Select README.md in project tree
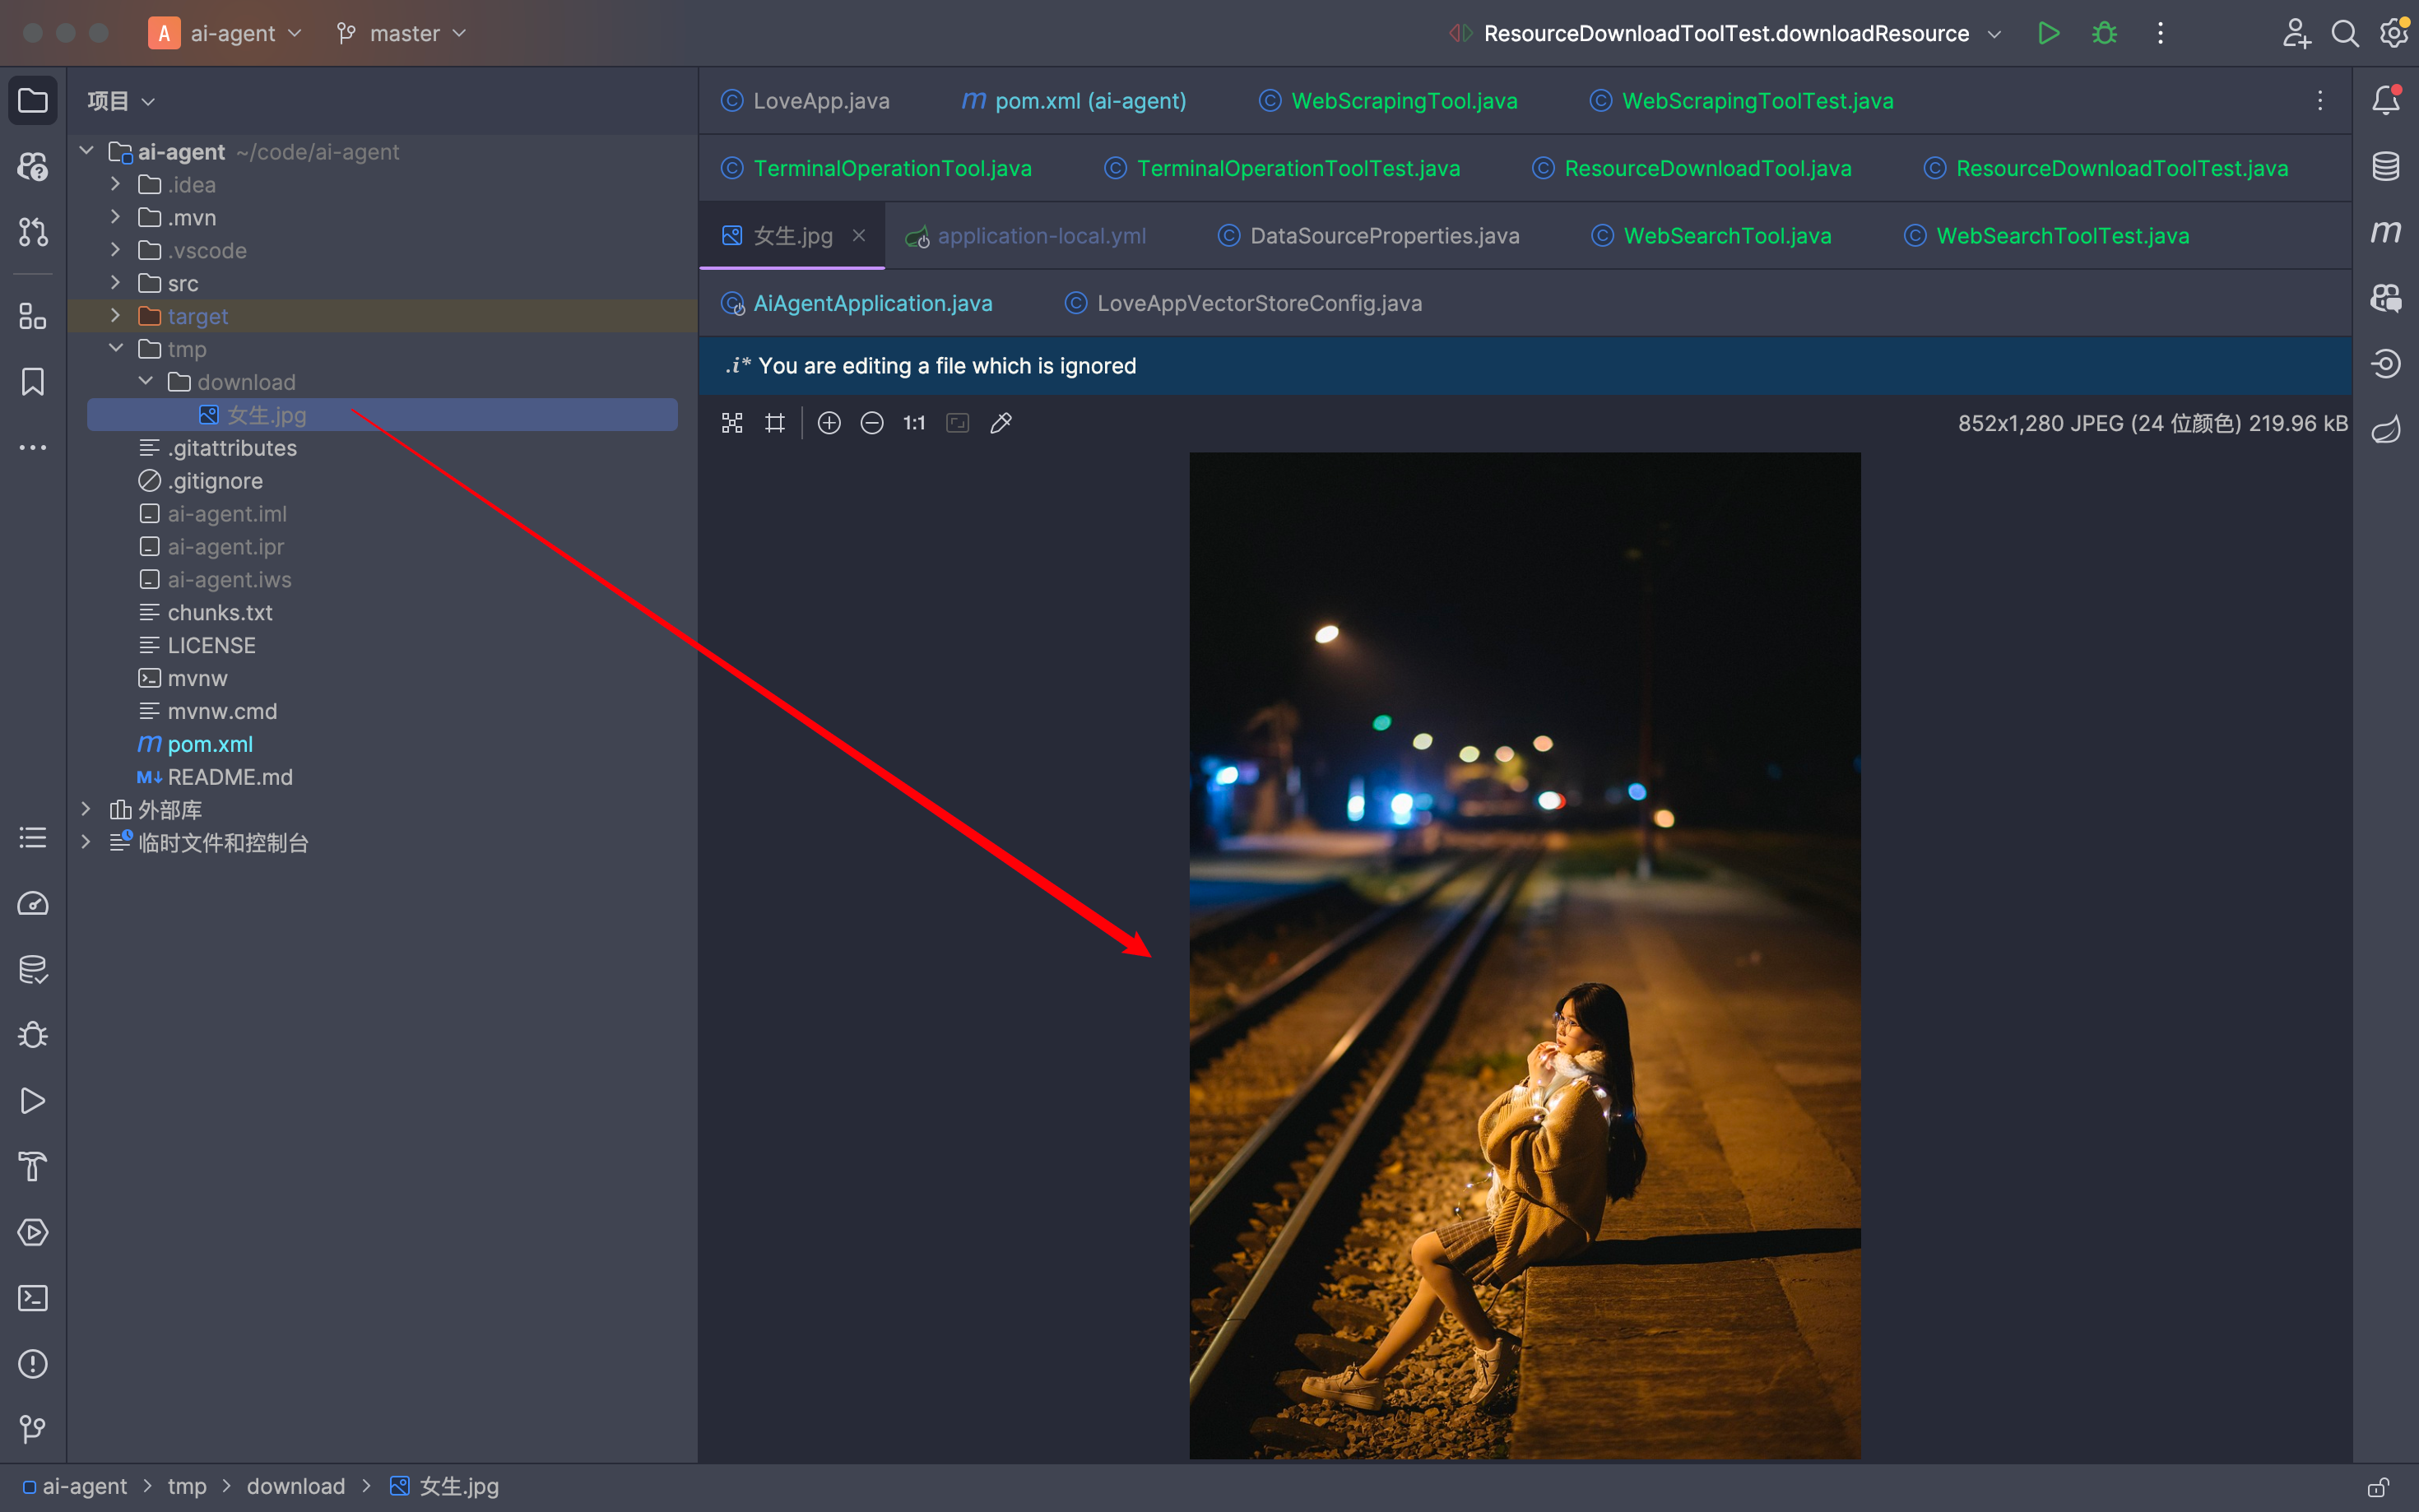 (230, 777)
